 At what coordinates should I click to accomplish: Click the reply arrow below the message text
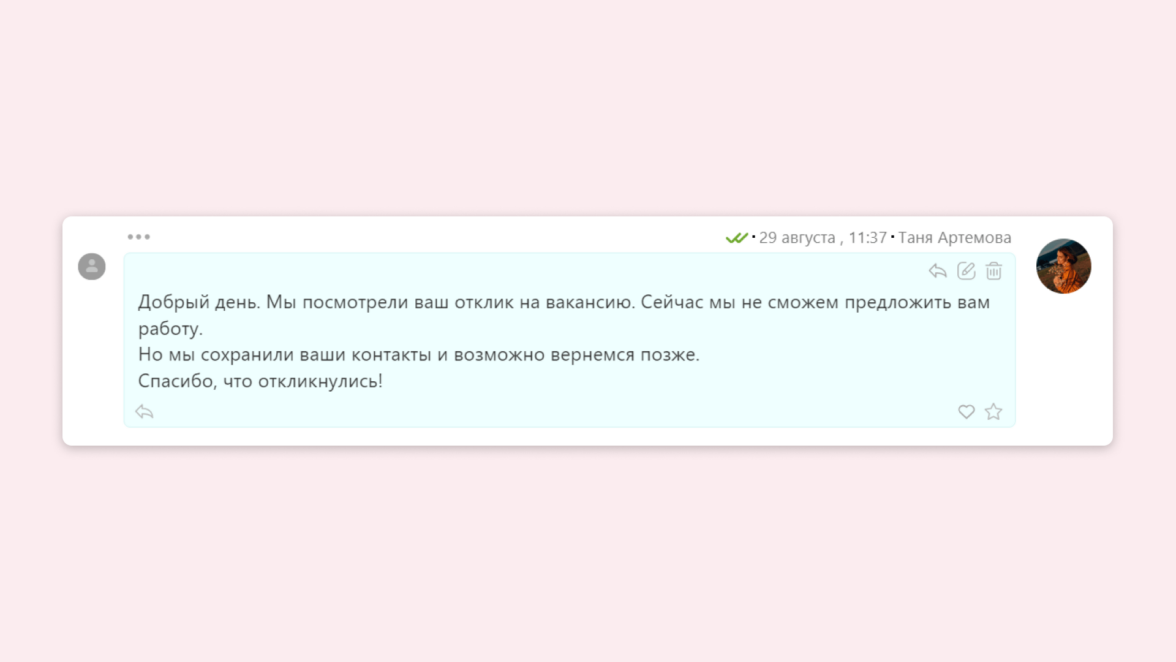[144, 412]
